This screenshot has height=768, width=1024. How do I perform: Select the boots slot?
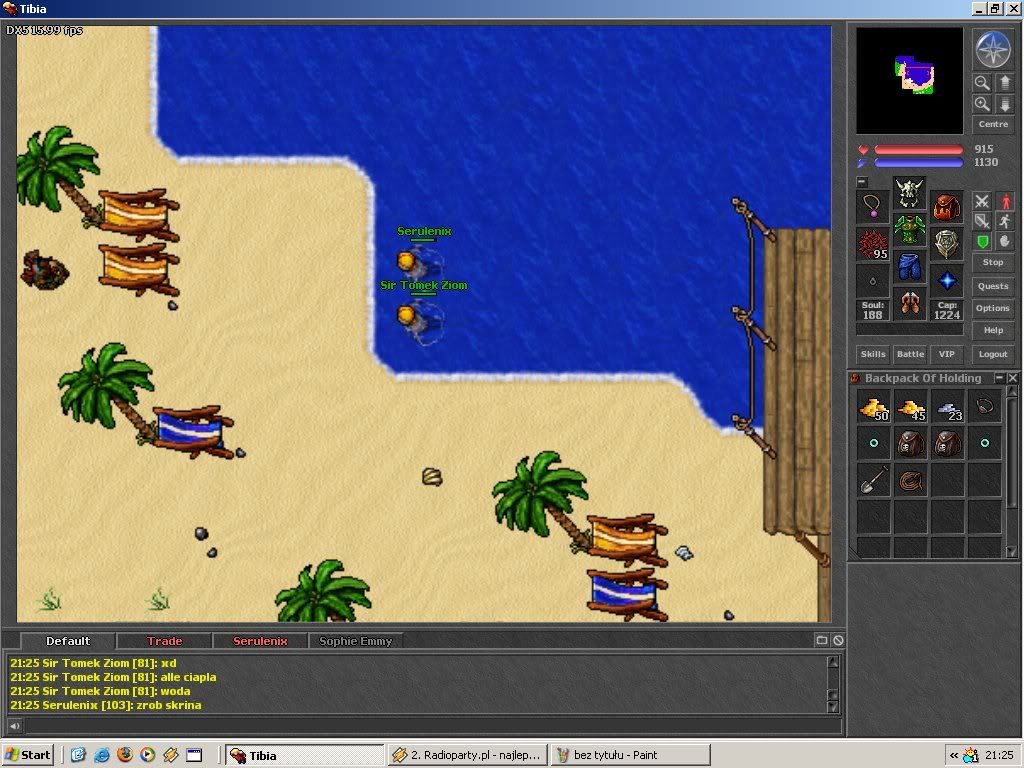click(910, 304)
